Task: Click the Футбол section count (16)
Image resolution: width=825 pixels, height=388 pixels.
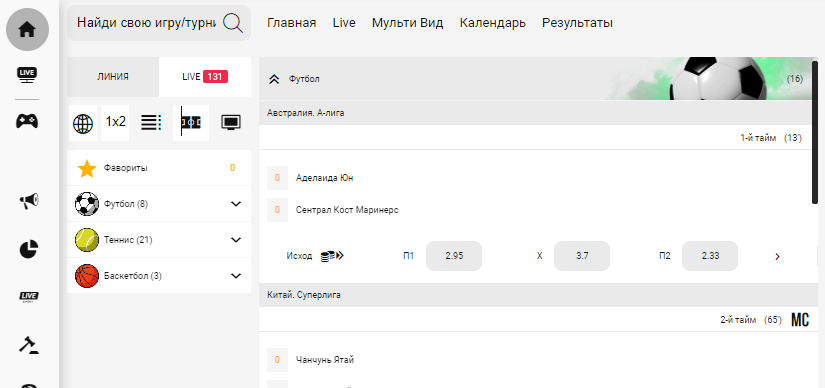Action: [795, 79]
